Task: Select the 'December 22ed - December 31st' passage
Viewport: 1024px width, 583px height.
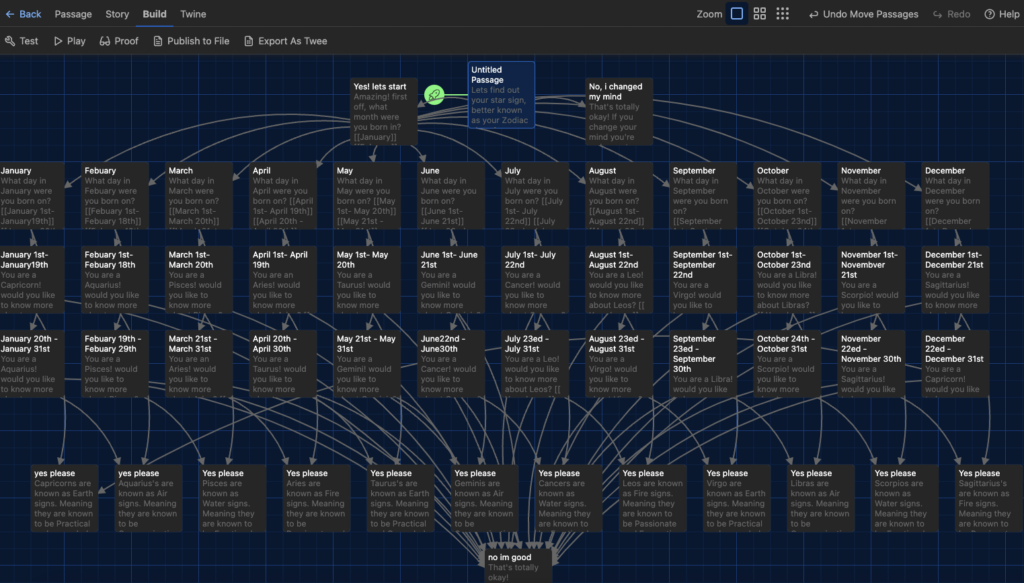Action: (955, 364)
